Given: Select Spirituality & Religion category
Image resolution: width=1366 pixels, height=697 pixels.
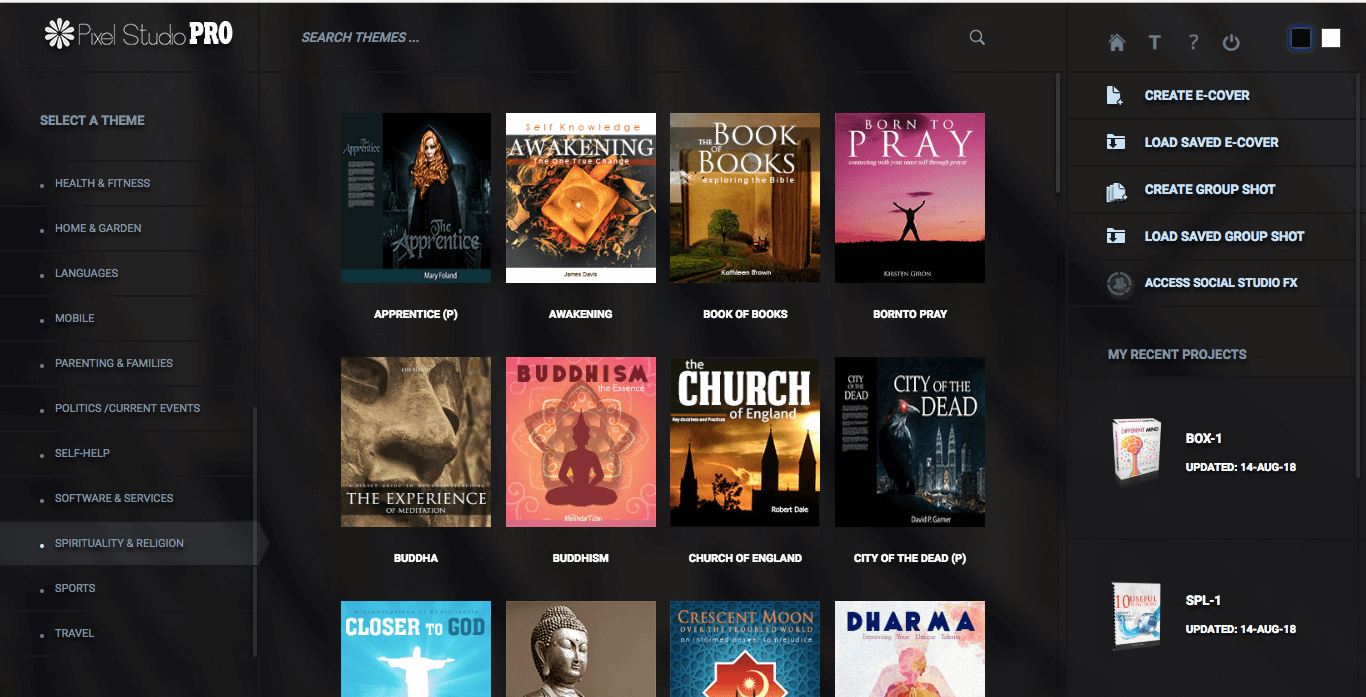Looking at the screenshot, I should 119,543.
